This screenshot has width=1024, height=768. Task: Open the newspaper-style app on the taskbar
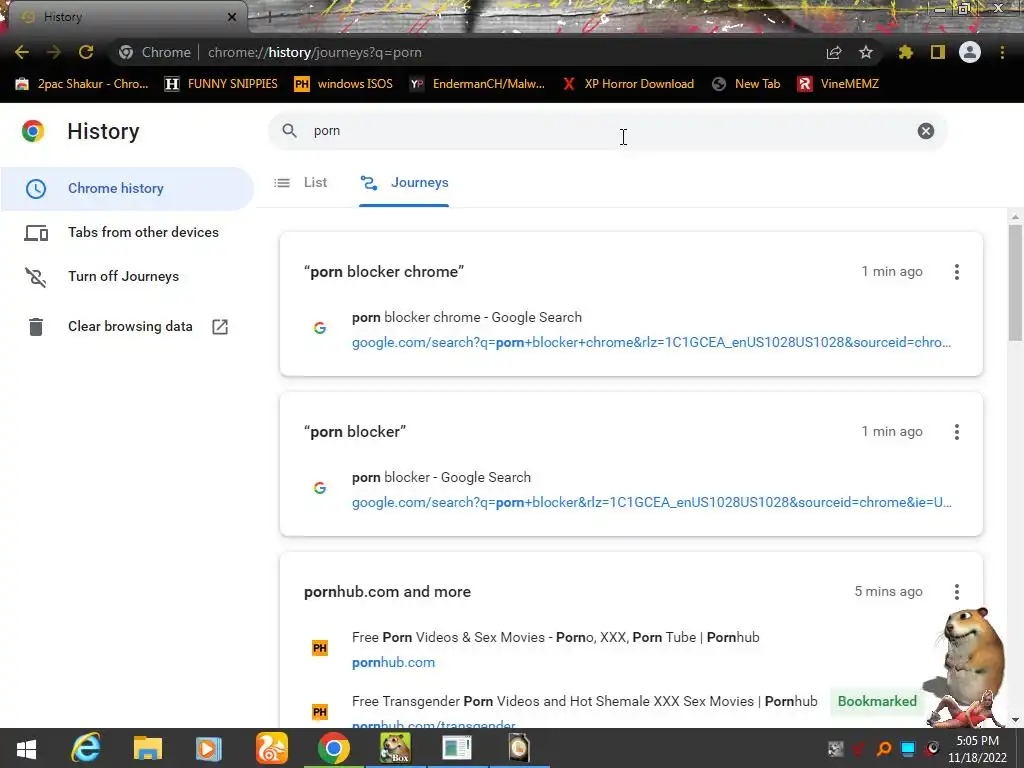pyautogui.click(x=456, y=748)
